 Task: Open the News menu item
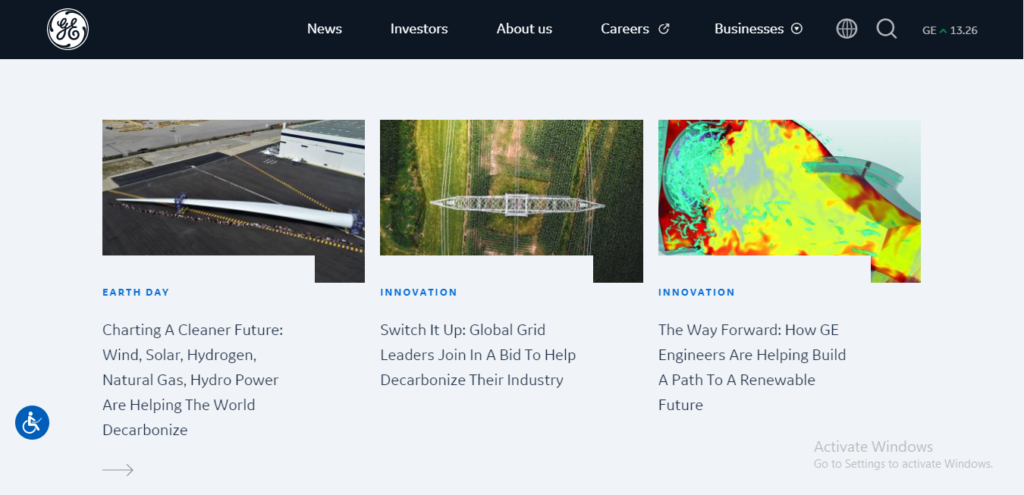tap(324, 29)
